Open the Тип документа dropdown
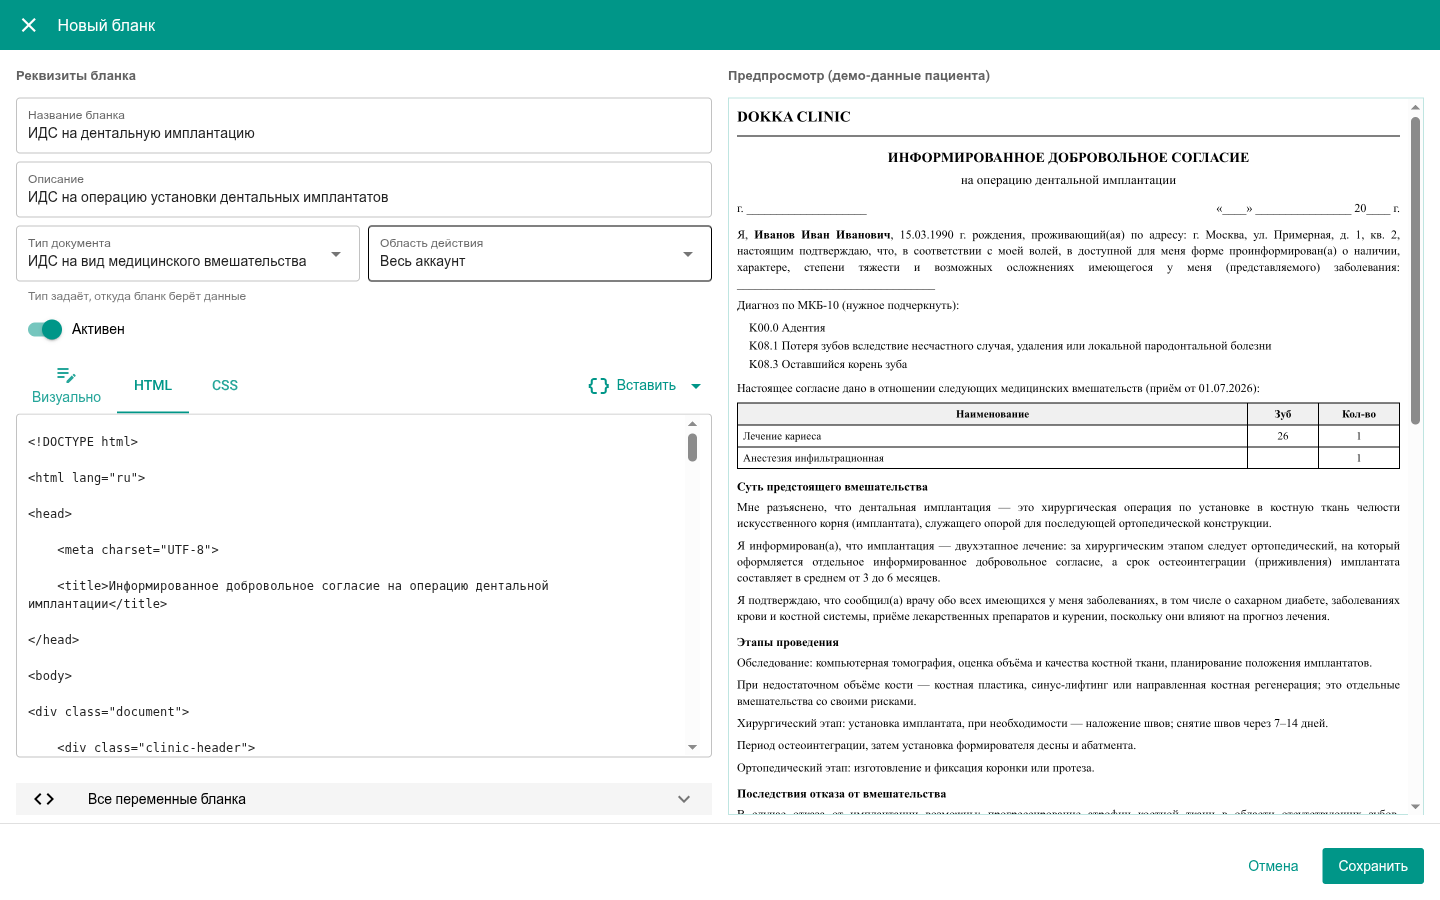Viewport: 1440px width, 900px height. (x=187, y=254)
